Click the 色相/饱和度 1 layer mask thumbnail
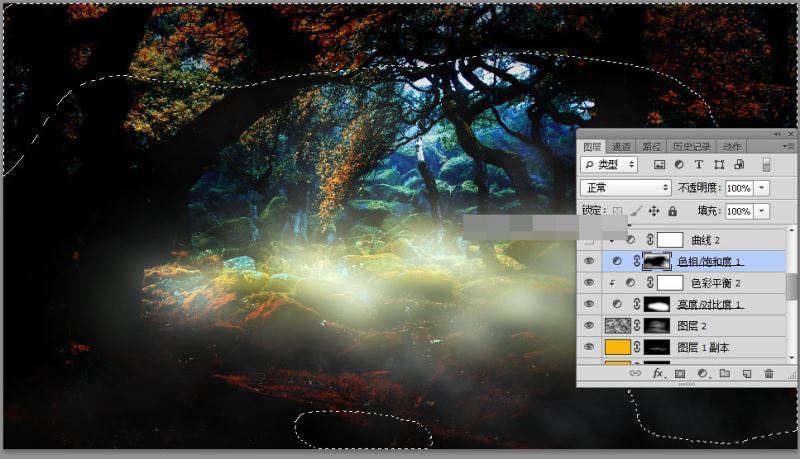Screen dimensions: 800x459 tap(657, 261)
